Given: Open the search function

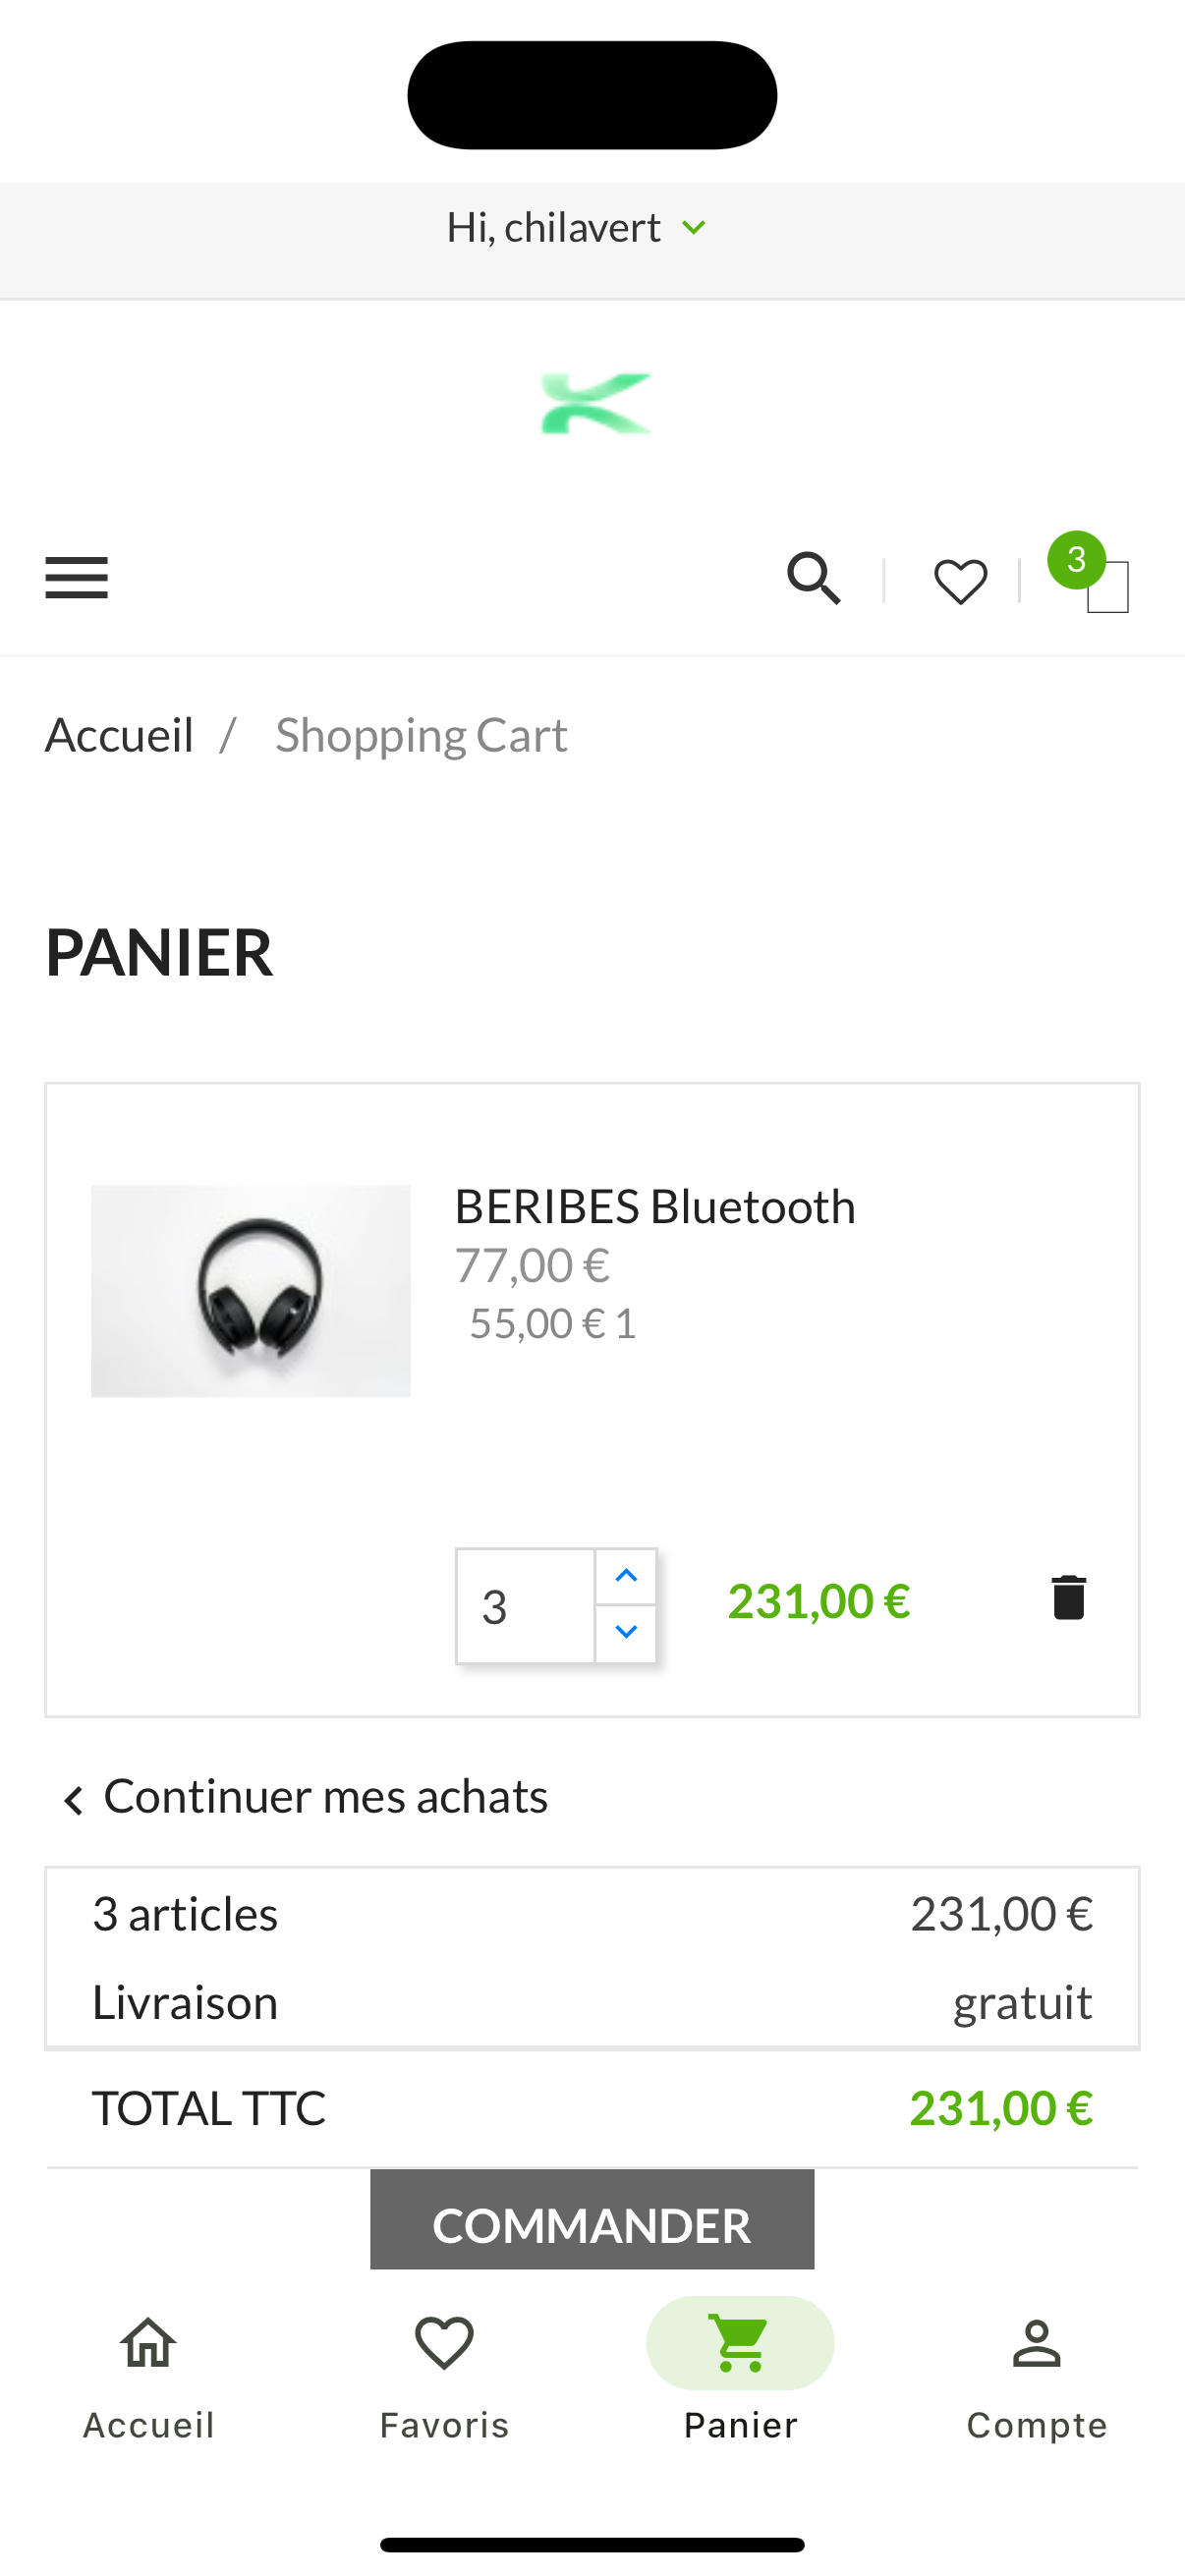Looking at the screenshot, I should coord(813,578).
